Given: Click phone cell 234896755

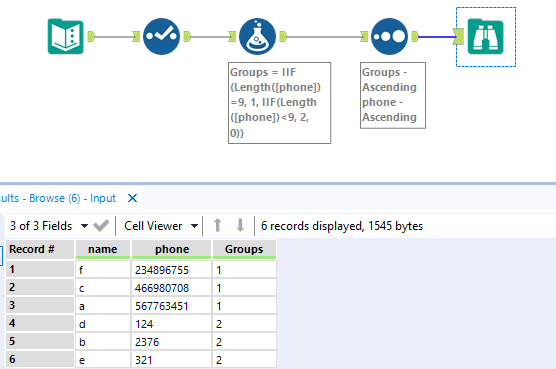Looking at the screenshot, I should pyautogui.click(x=172, y=269).
